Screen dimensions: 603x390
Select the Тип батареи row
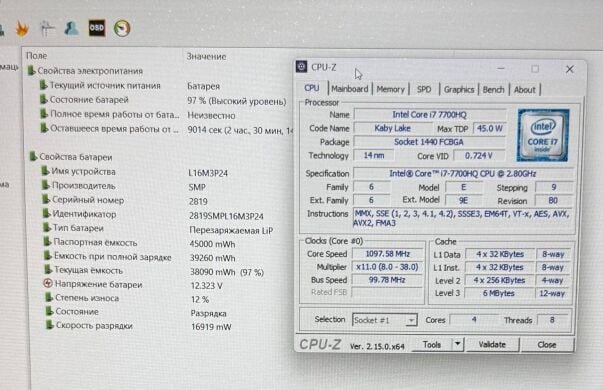point(73,228)
